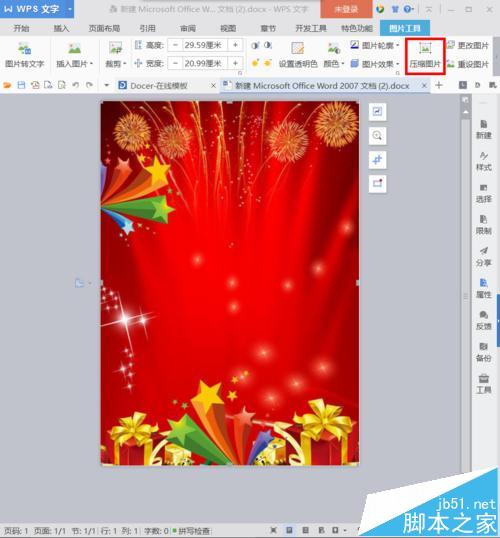Switch to the 页面布局 page layout tab
500x538 pixels.
click(x=104, y=28)
